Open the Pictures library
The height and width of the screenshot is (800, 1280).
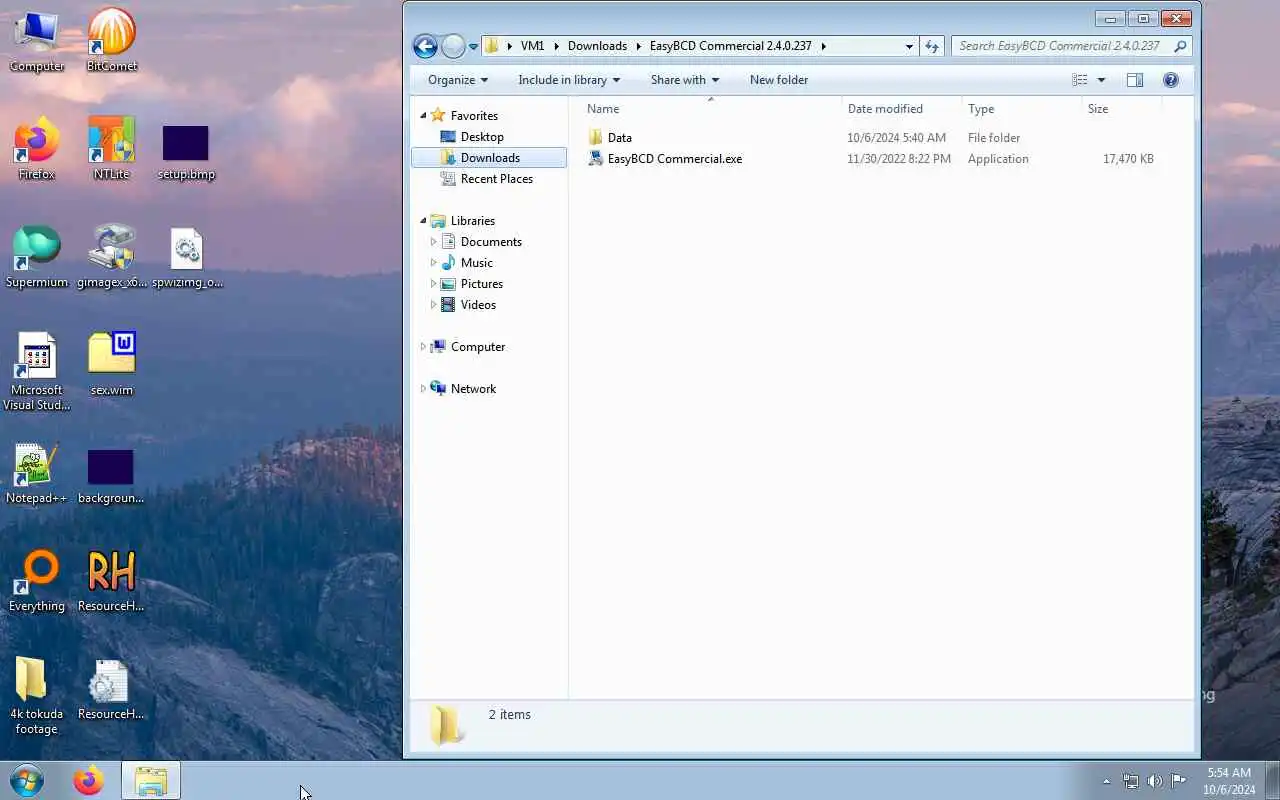coord(481,284)
